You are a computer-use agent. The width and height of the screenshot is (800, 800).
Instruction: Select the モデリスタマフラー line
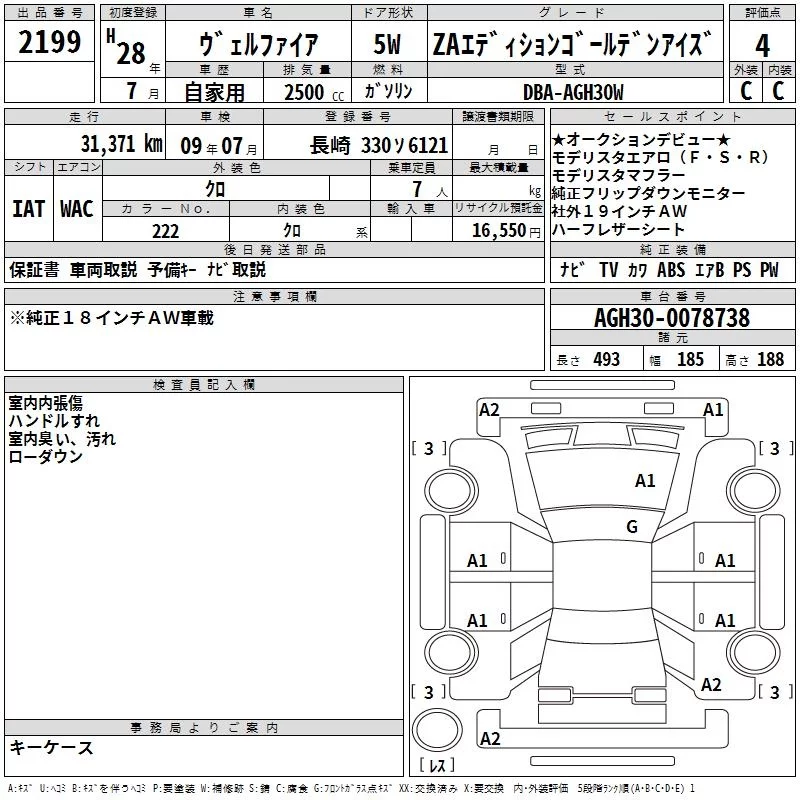[618, 175]
